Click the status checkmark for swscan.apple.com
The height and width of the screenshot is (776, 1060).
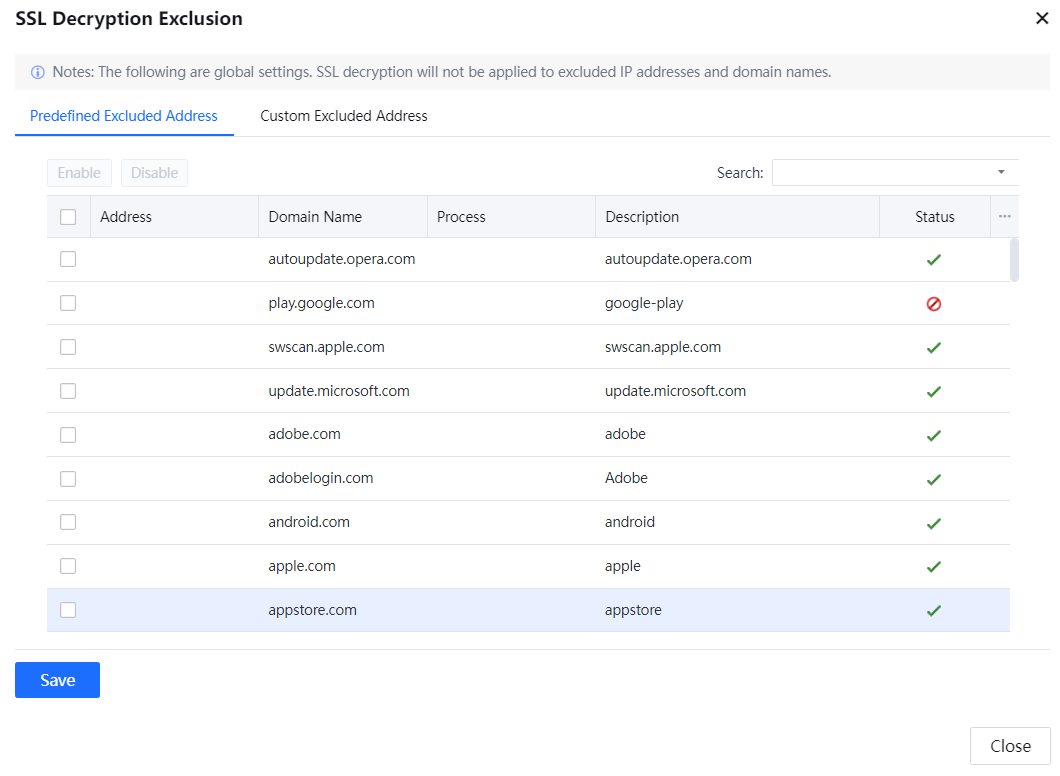pos(934,348)
